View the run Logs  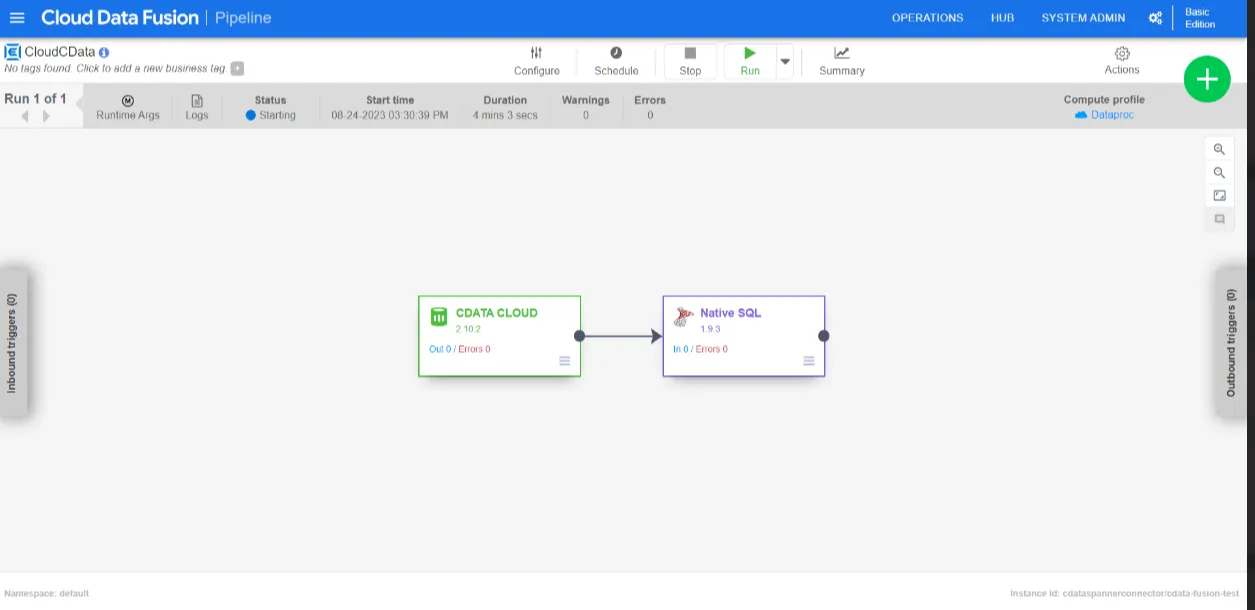coord(197,107)
